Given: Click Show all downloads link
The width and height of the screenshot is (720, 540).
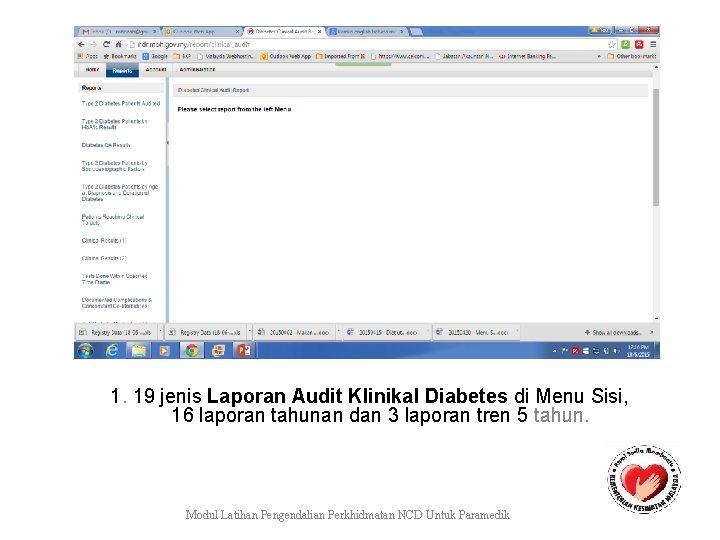Looking at the screenshot, I should [613, 332].
